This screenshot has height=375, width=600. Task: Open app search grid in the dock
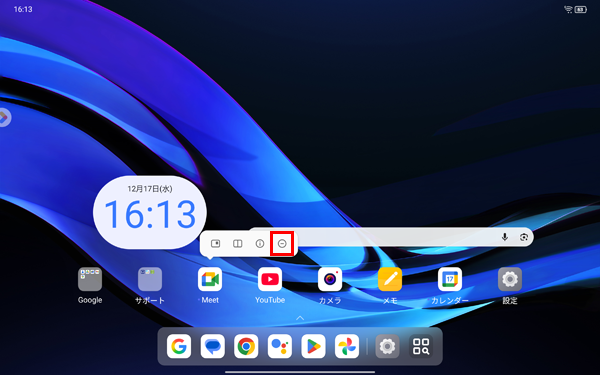421,346
